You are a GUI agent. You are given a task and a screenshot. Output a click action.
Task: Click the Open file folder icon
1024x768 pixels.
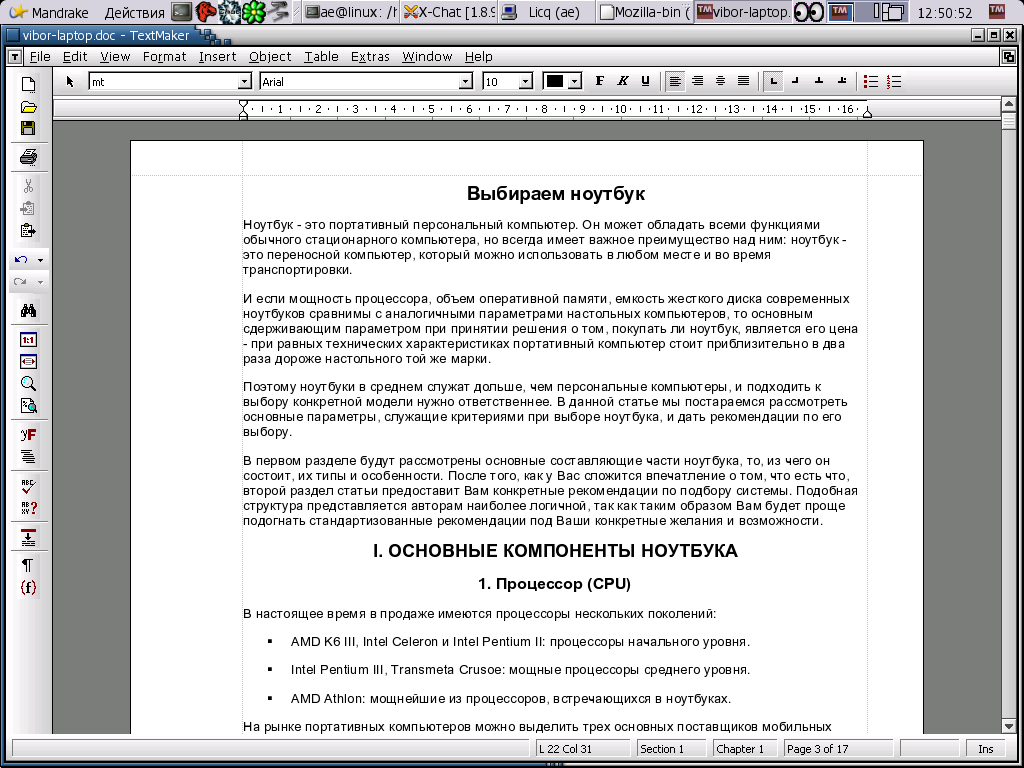(x=28, y=106)
